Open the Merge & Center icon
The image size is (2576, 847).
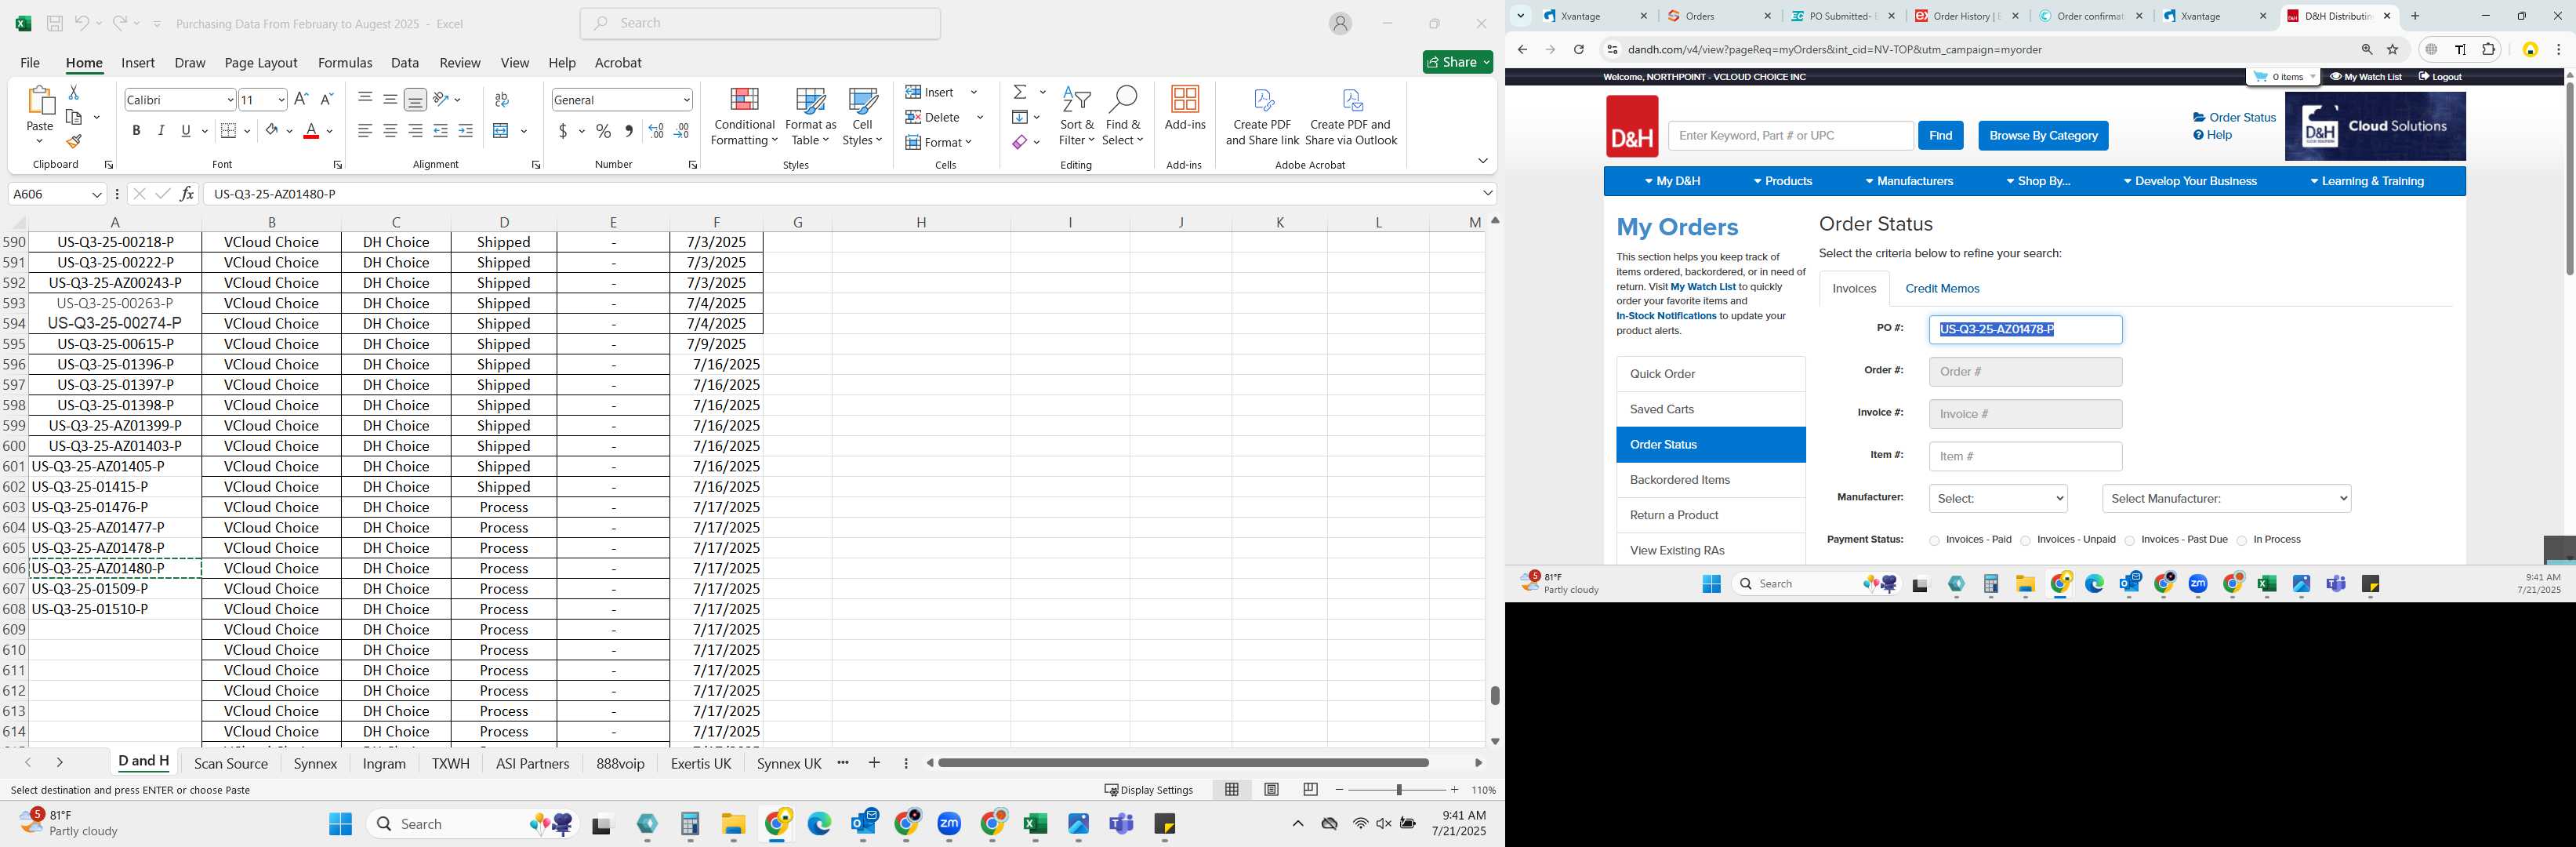pos(501,131)
